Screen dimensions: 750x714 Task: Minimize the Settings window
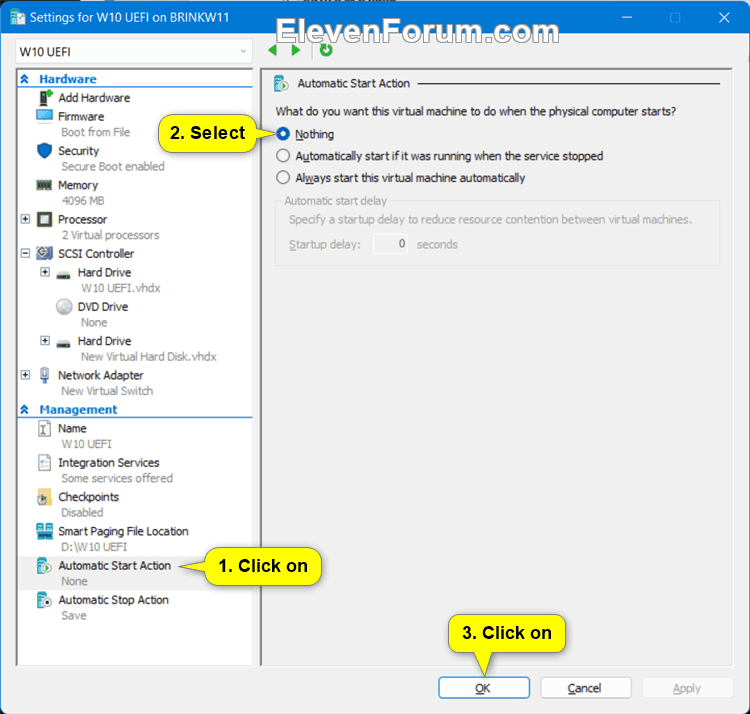point(627,18)
